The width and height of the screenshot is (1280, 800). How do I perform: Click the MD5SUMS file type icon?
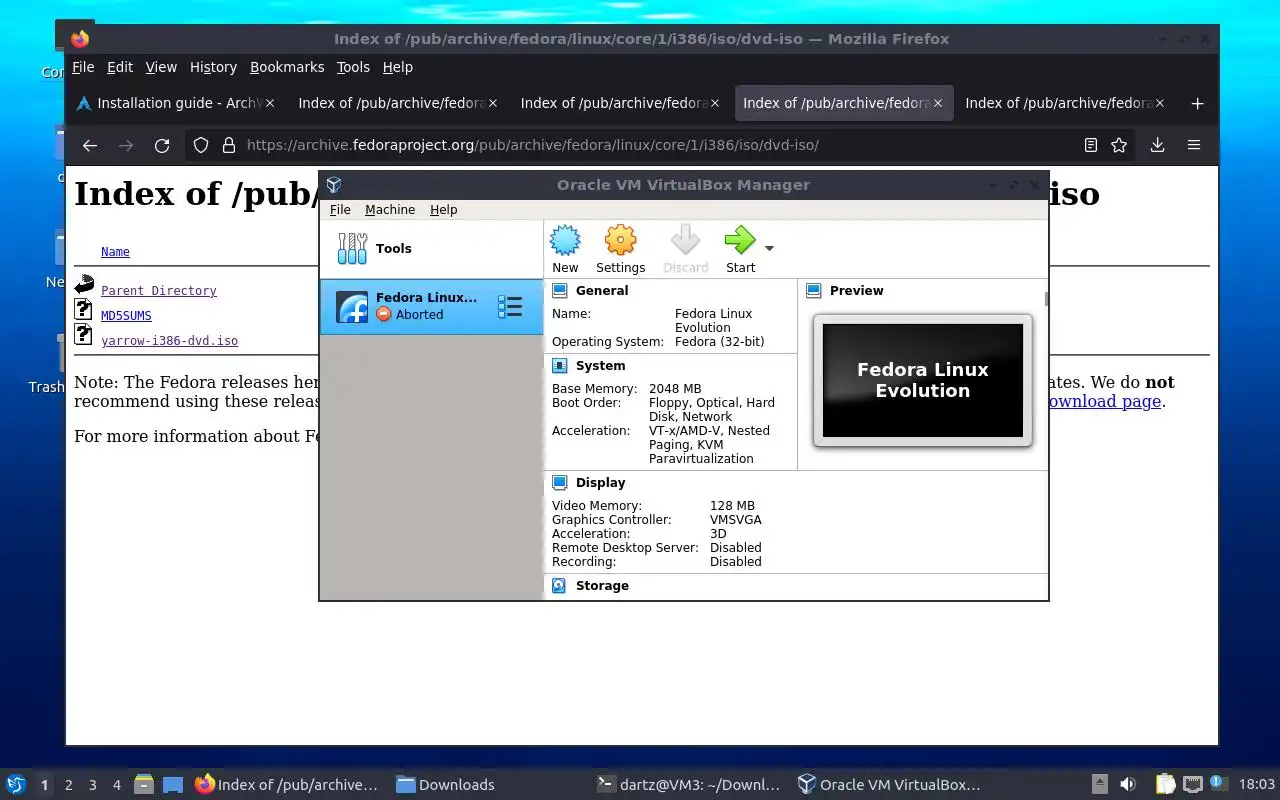tap(84, 310)
